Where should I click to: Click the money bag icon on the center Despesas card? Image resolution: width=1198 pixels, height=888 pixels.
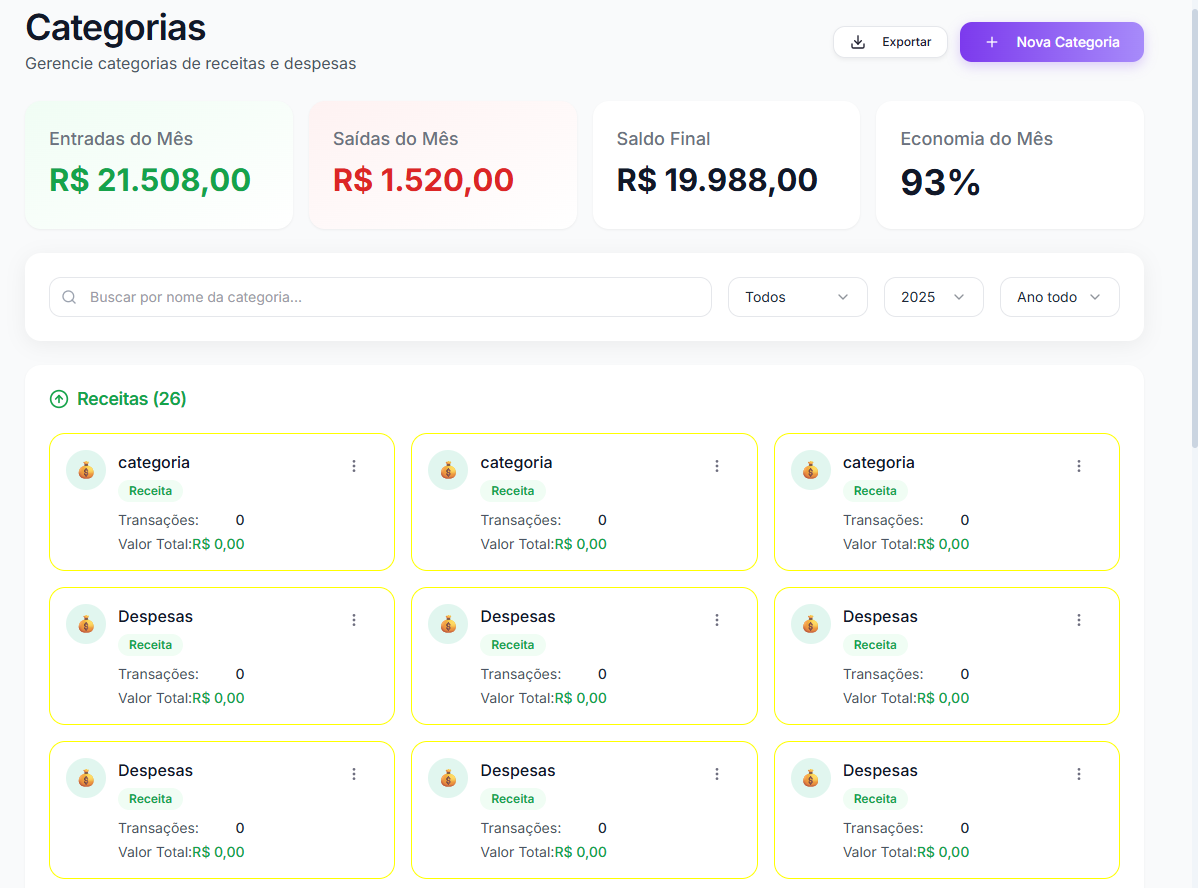click(x=447, y=623)
